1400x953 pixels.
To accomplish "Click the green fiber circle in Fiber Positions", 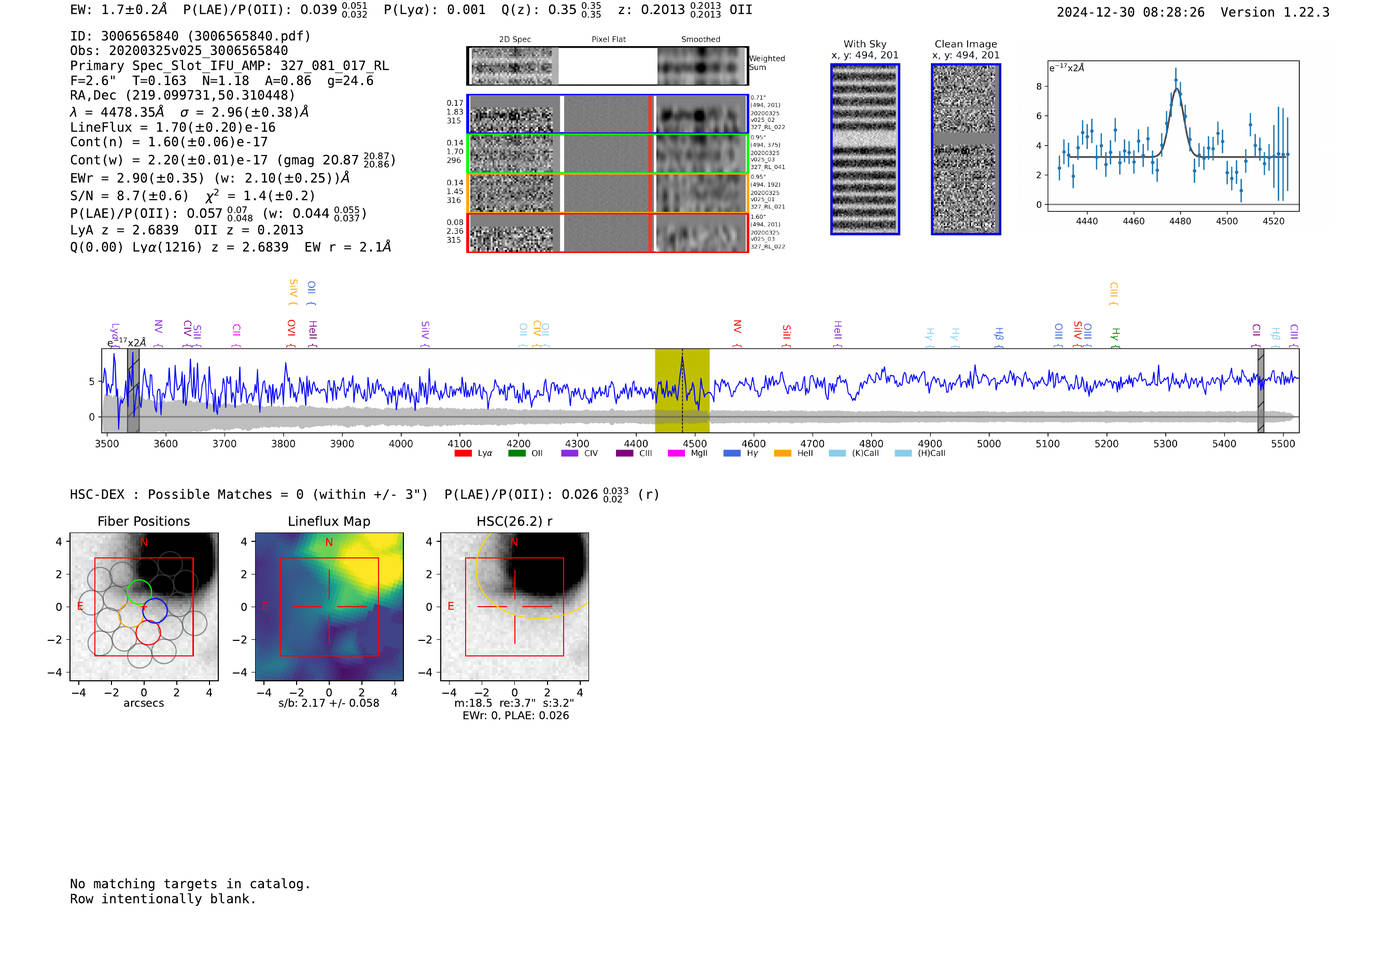I will (139, 591).
